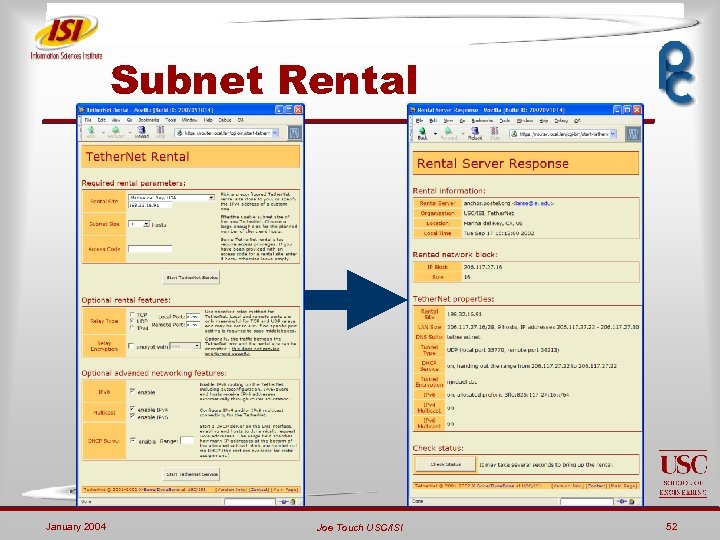Click email link beside Rental Server name
This screenshot has height=540, width=720.
533,203
